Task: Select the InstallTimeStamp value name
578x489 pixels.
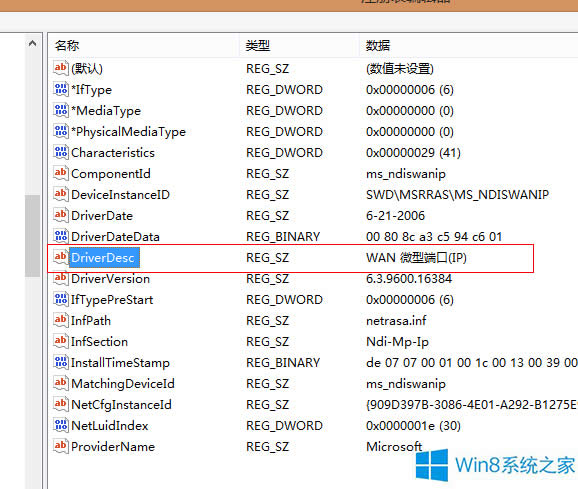Action: (120, 363)
